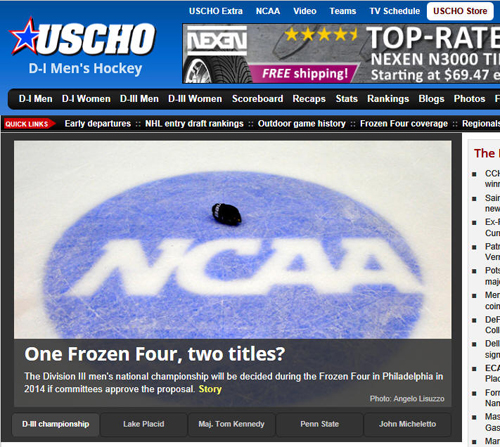Open the USCHO Store button

[x=460, y=11]
